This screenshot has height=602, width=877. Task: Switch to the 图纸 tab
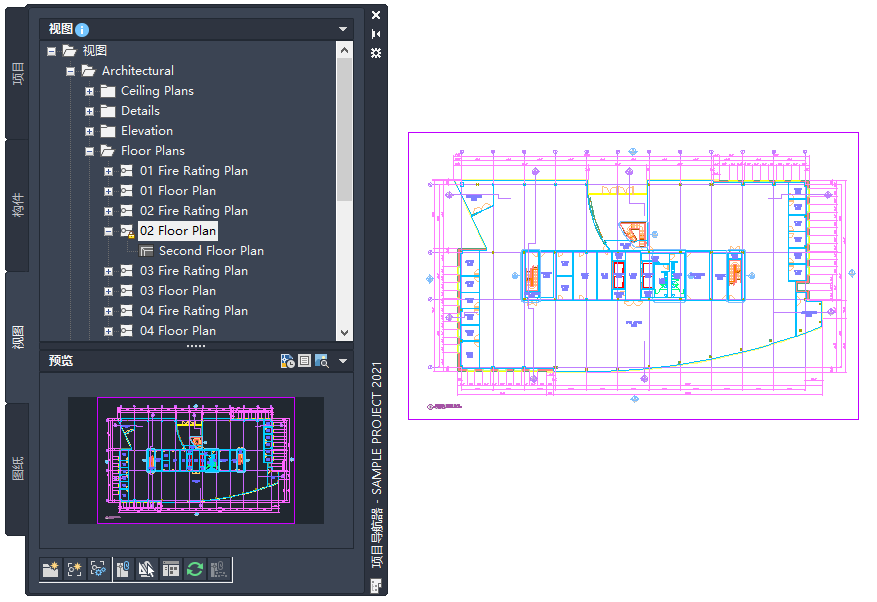tap(18, 469)
